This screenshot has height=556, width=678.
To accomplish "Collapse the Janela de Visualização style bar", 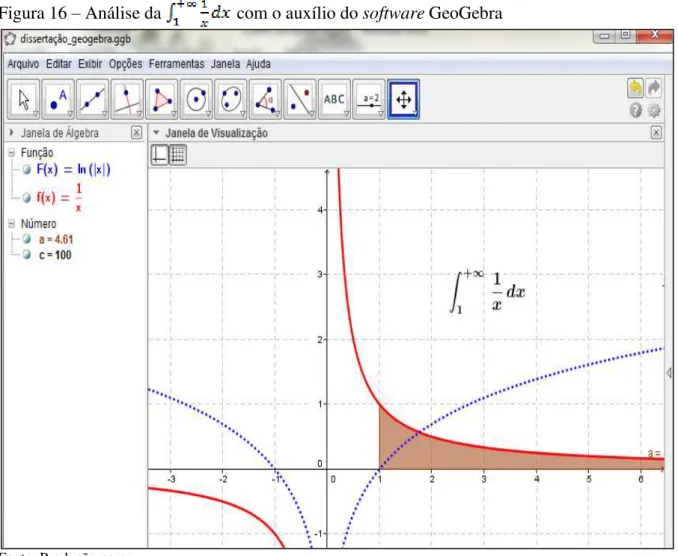I will click(x=156, y=133).
